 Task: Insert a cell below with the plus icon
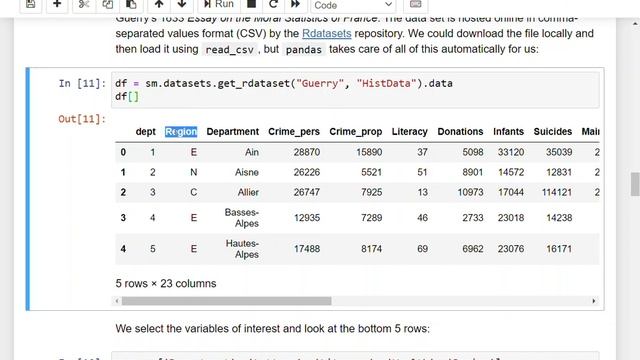point(57,4)
